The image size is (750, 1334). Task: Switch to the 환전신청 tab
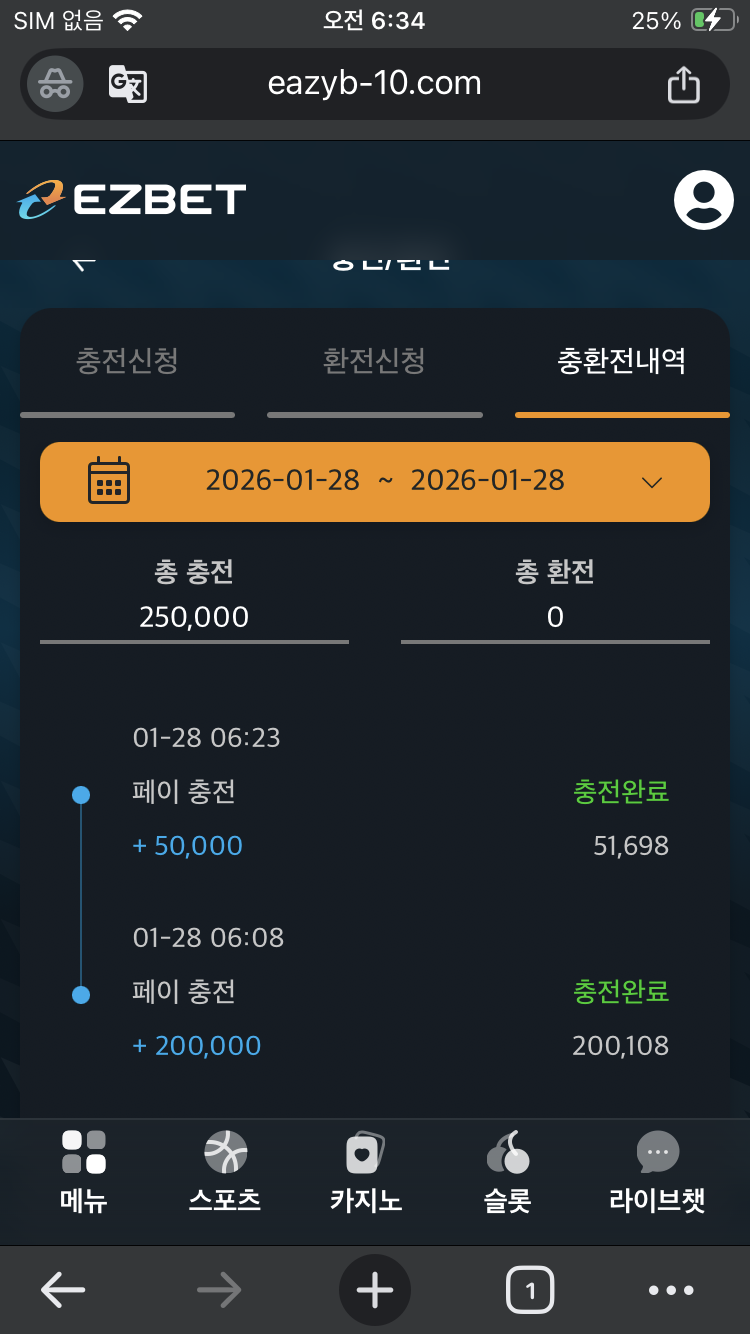pyautogui.click(x=374, y=361)
